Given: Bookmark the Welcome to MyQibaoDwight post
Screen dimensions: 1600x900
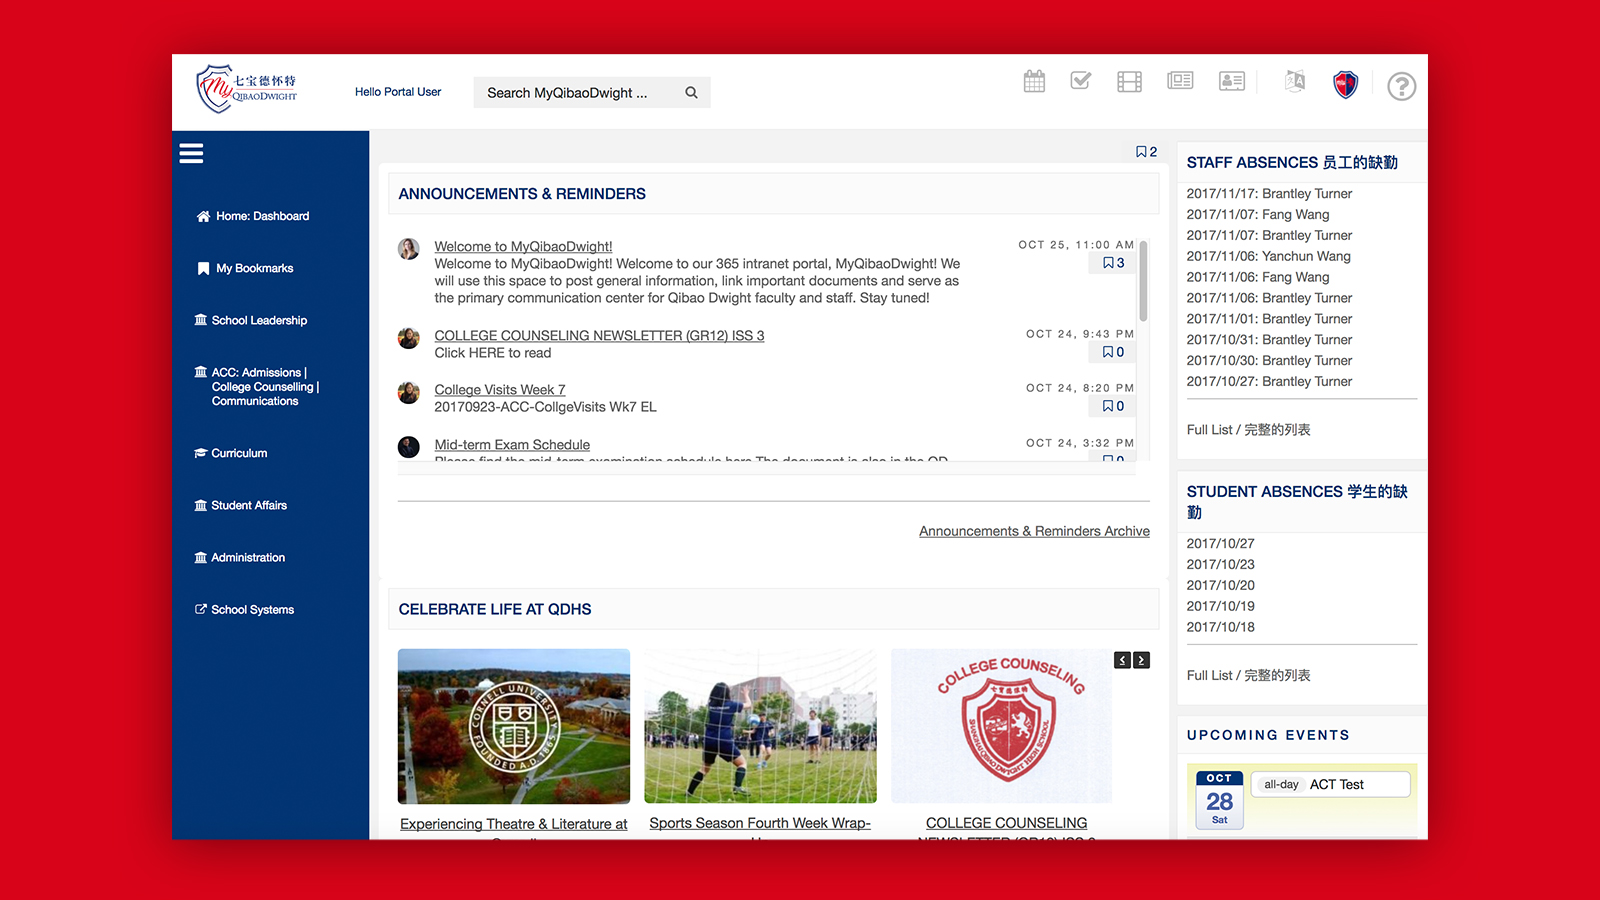Looking at the screenshot, I should 1113,263.
